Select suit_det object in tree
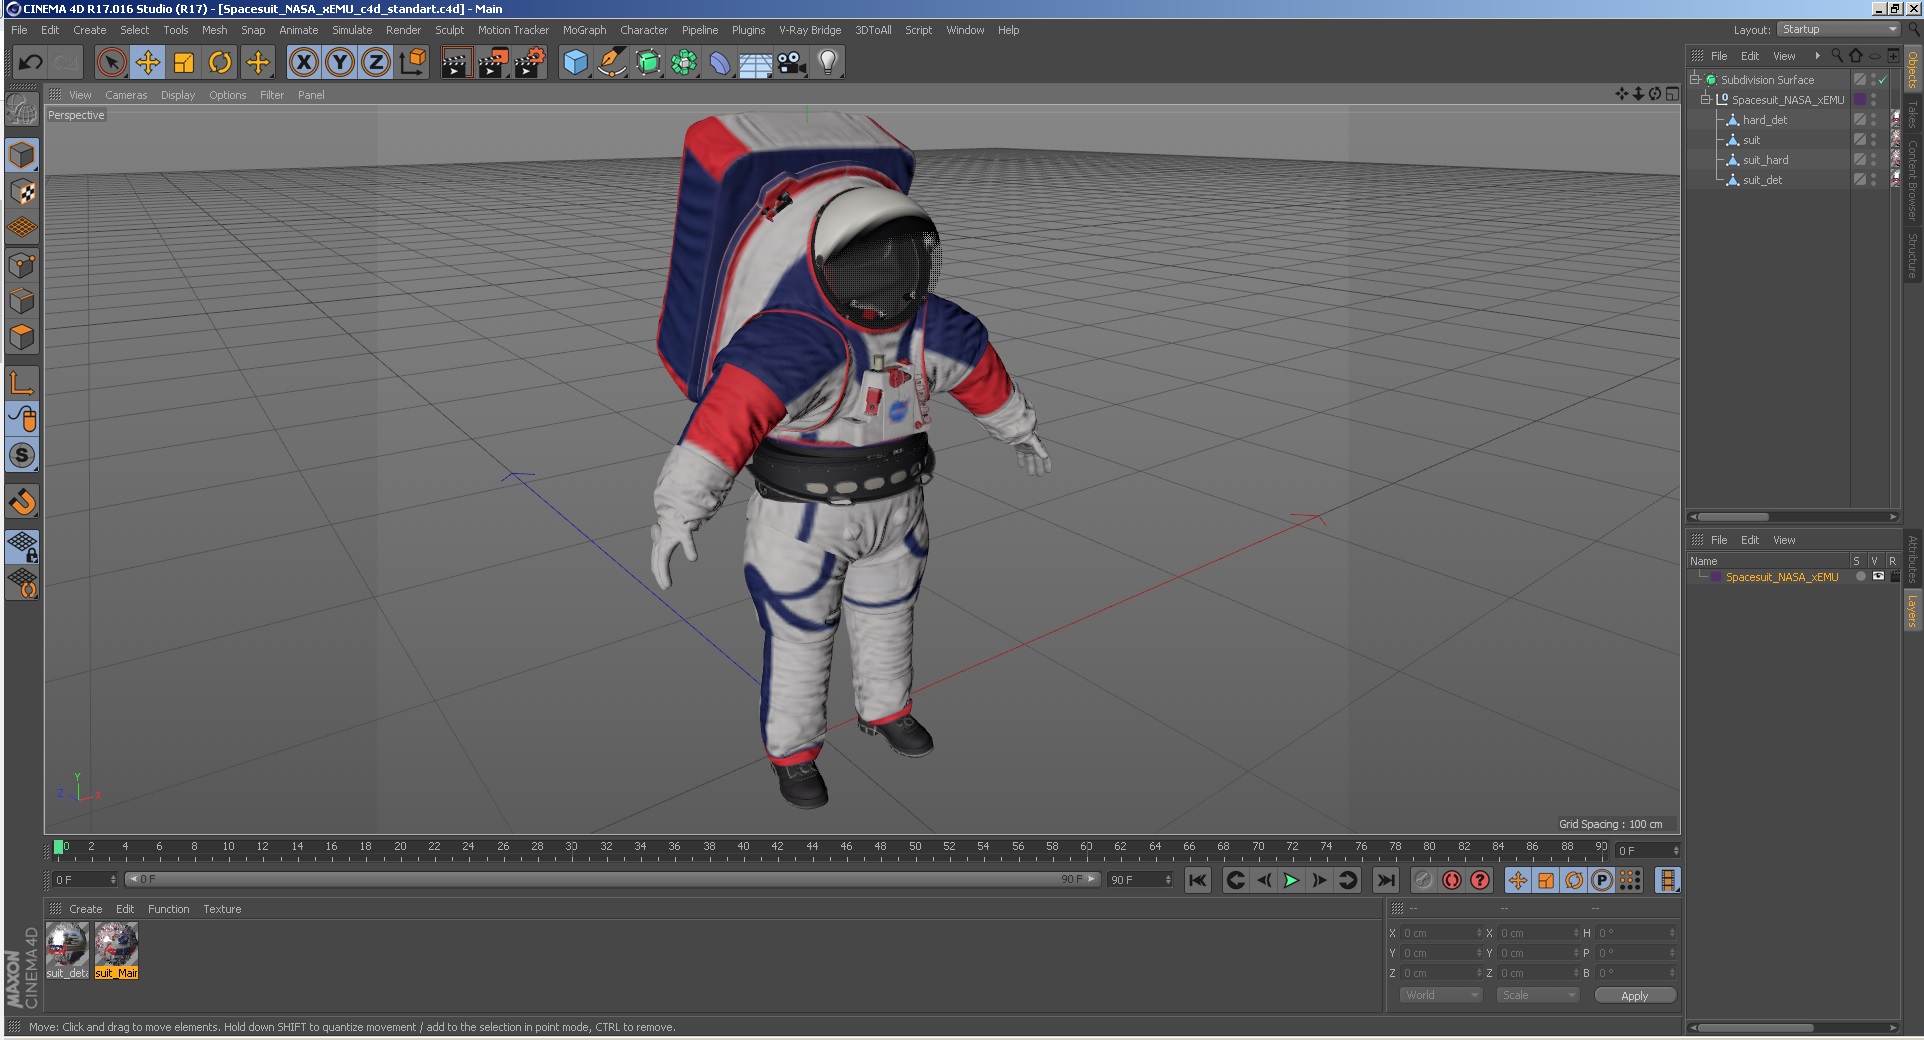This screenshot has height=1040, width=1924. click(x=1763, y=180)
